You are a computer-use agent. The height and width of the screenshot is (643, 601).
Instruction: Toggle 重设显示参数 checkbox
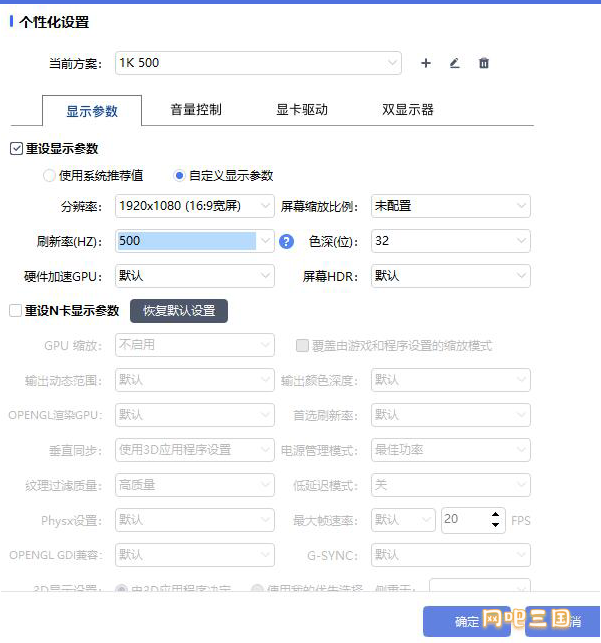coord(16,148)
